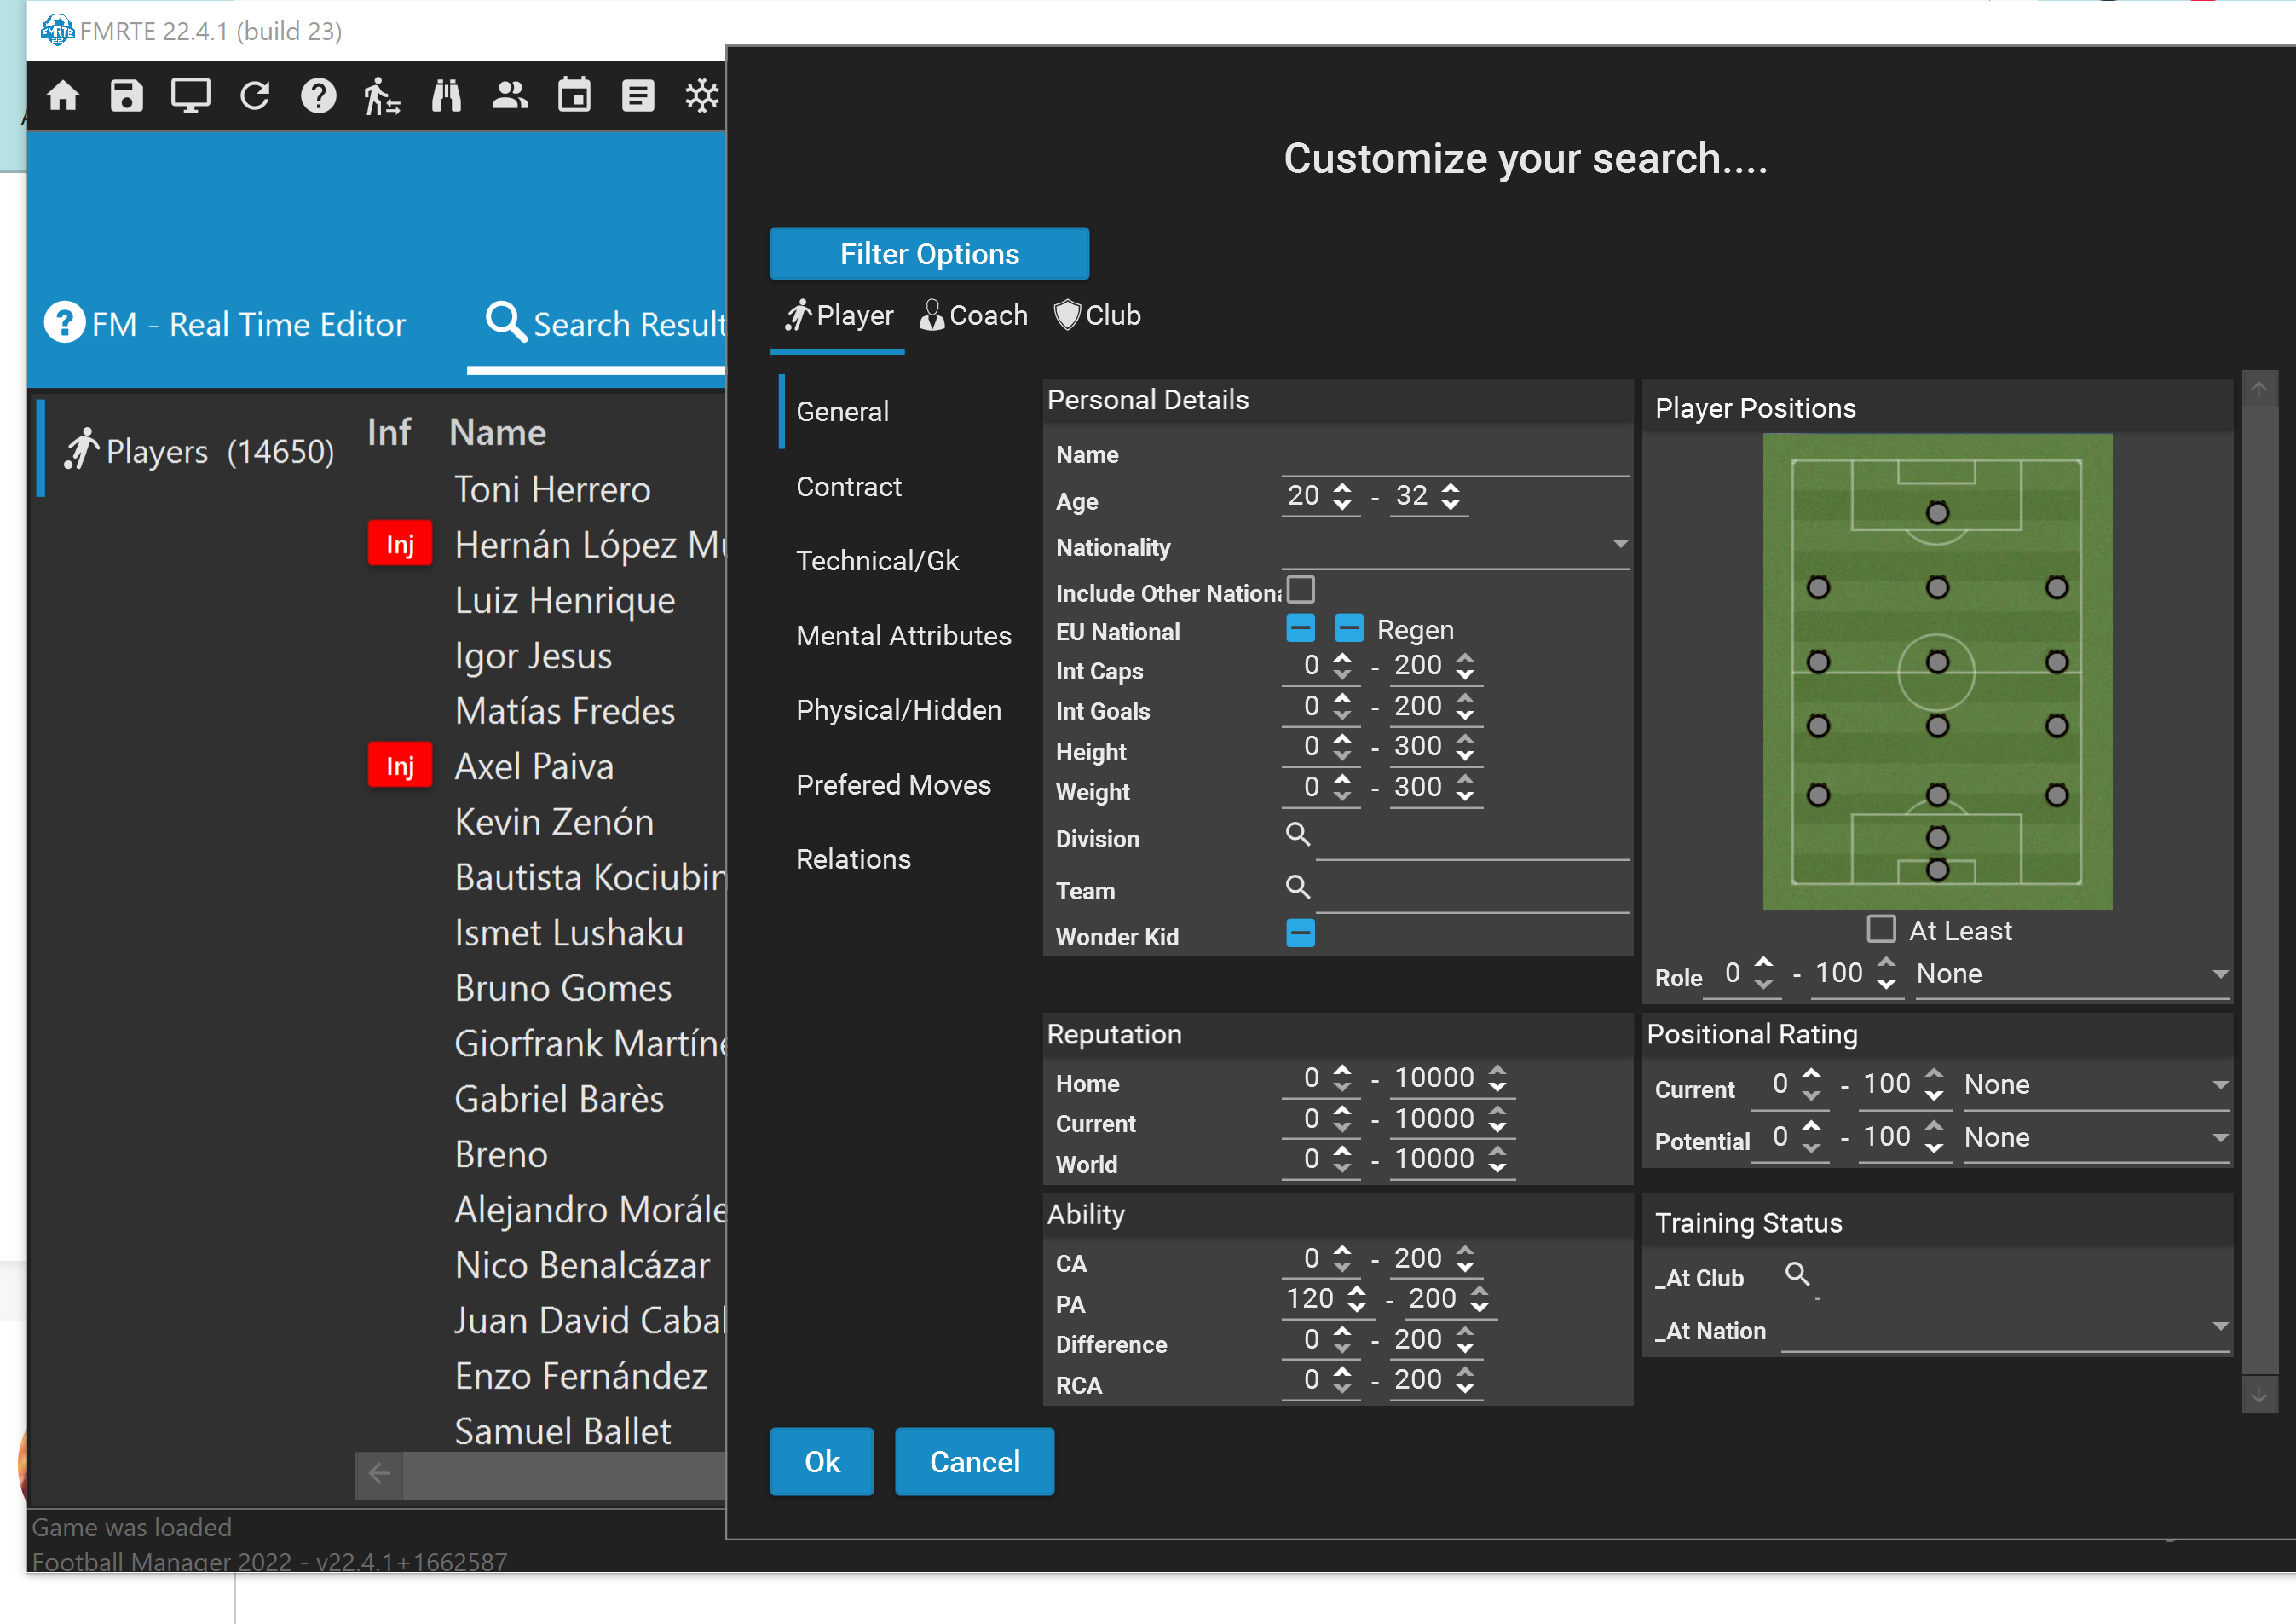Toggle the Wonder Kid checkbox
The width and height of the screenshot is (2296, 1624).
pos(1300,934)
